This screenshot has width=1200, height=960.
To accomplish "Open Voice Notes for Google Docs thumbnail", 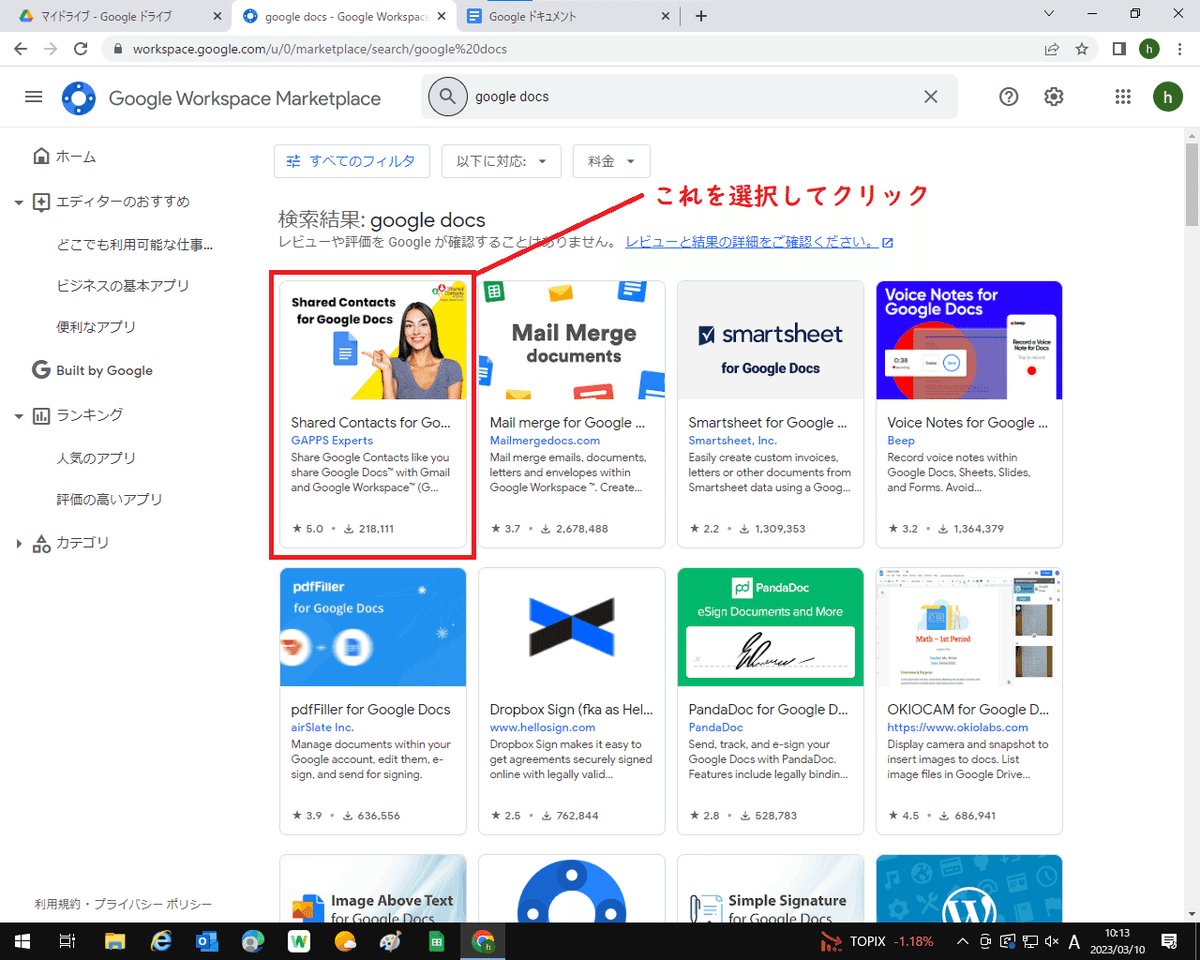I will pyautogui.click(x=969, y=340).
